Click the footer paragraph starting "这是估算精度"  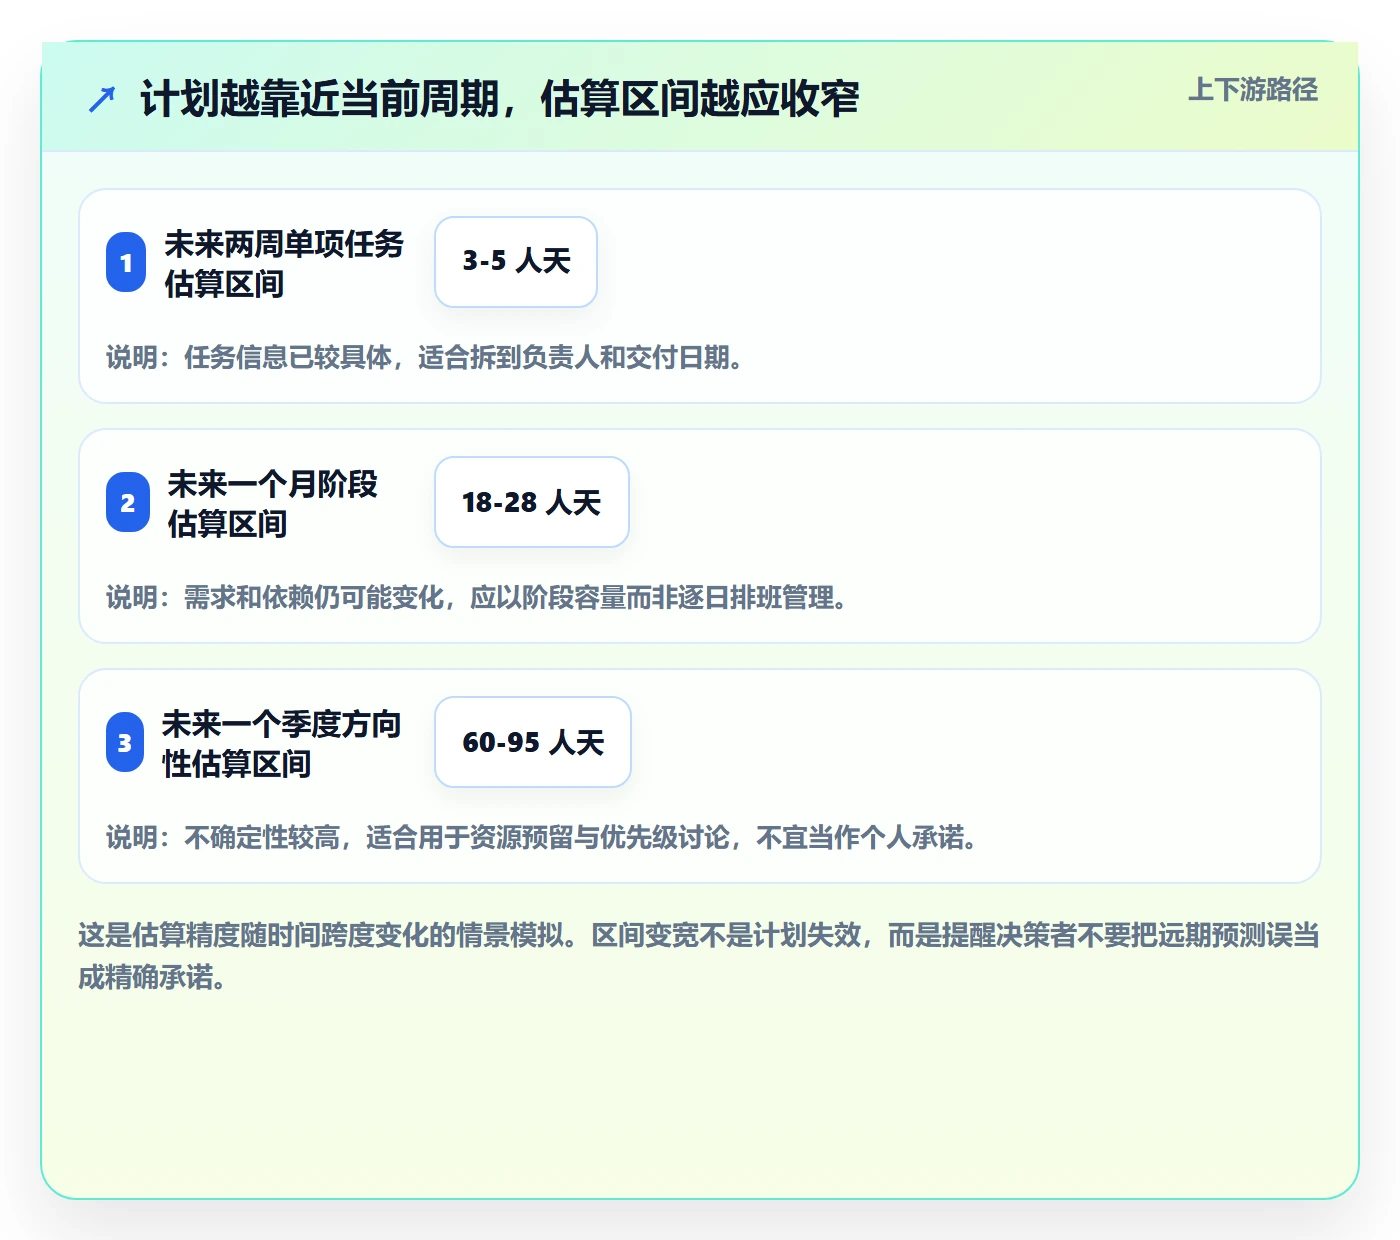pyautogui.click(x=699, y=956)
